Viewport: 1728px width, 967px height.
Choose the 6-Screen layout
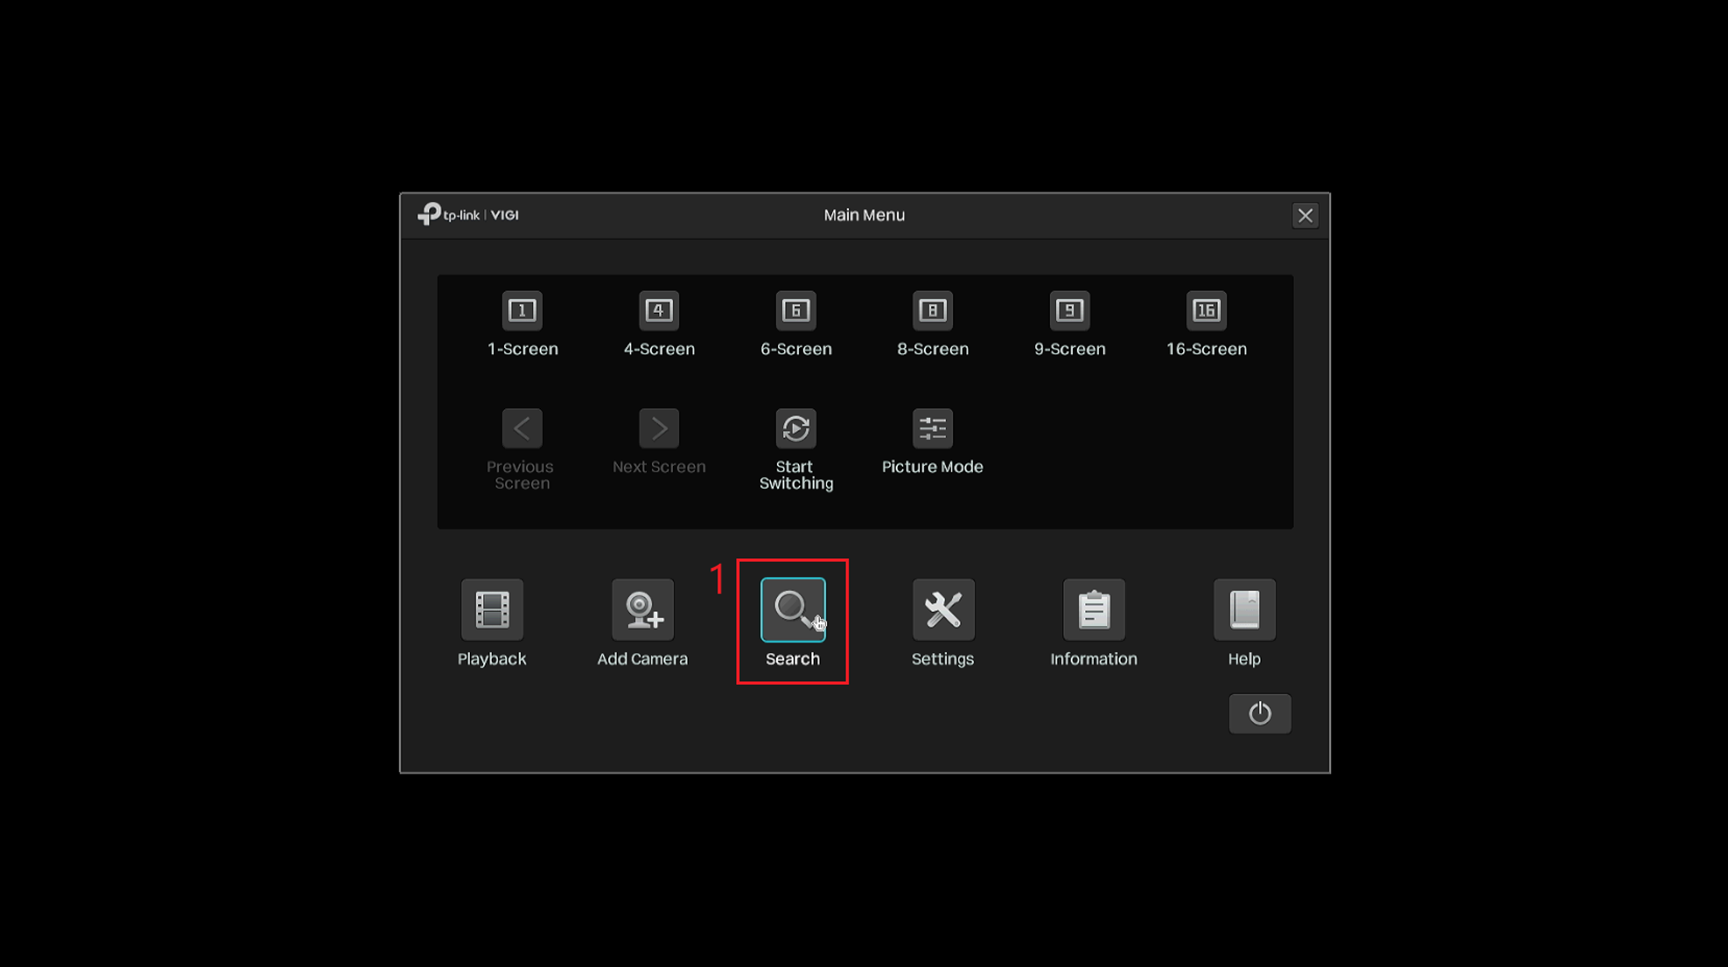796,311
